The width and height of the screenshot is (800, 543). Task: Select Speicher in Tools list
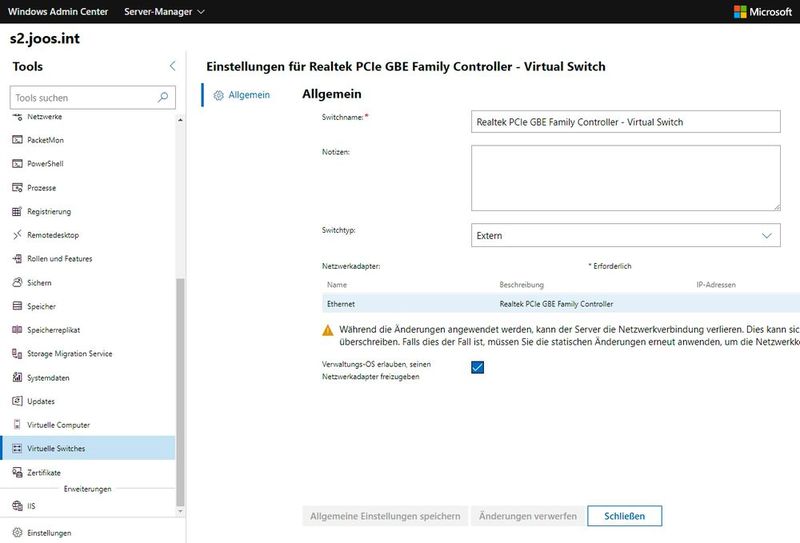(41, 306)
